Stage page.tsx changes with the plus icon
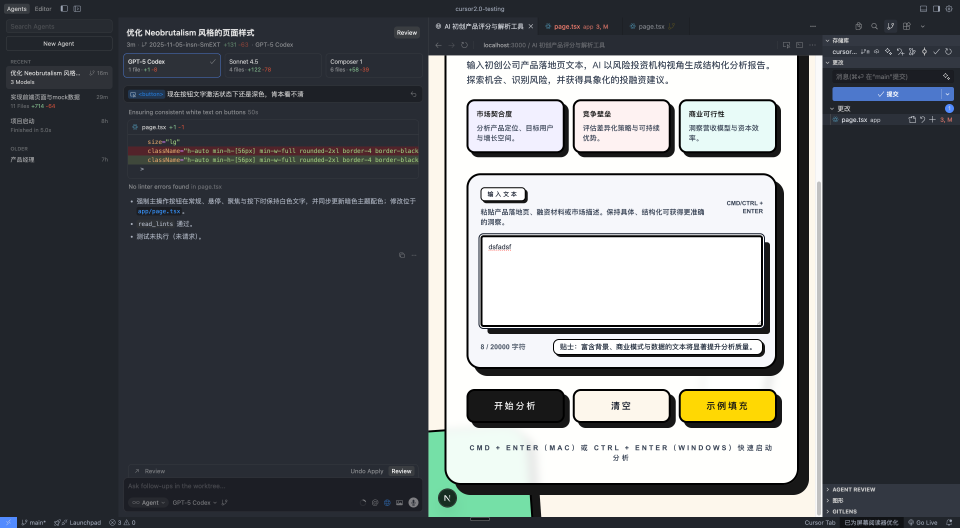Image resolution: width=960 pixels, height=528 pixels. click(932, 120)
